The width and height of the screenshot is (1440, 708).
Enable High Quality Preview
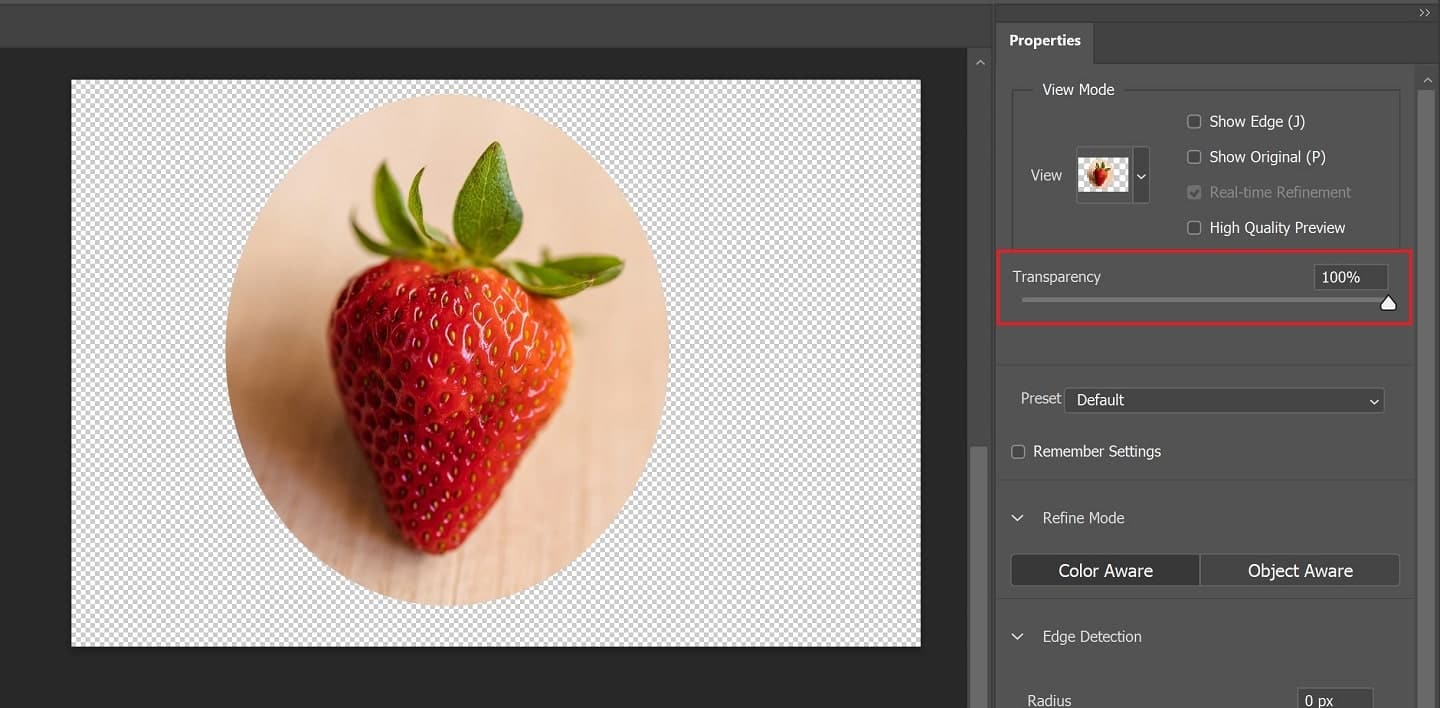point(1194,227)
